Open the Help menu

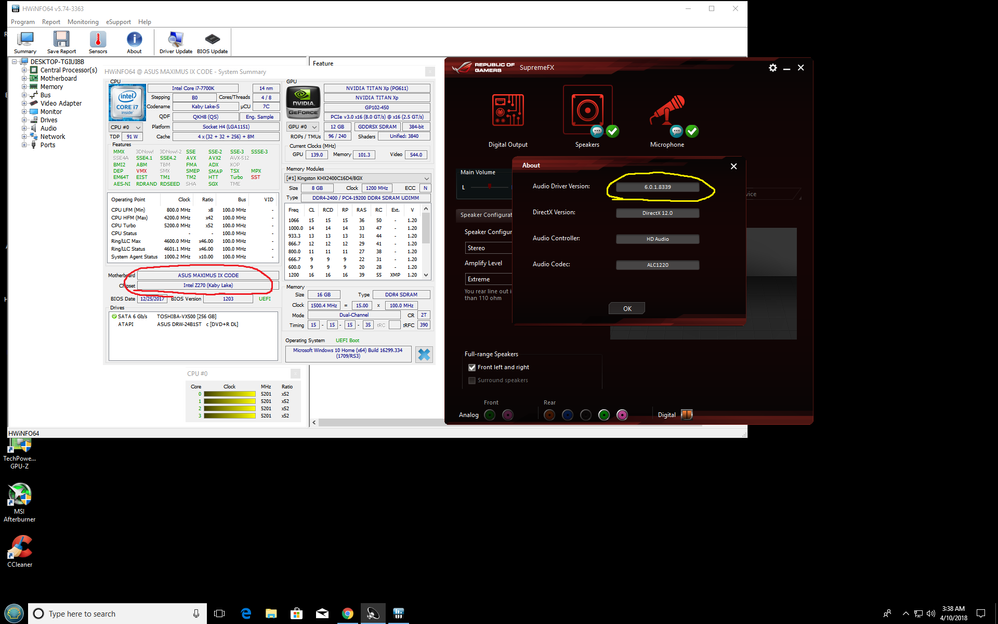pyautogui.click(x=144, y=22)
